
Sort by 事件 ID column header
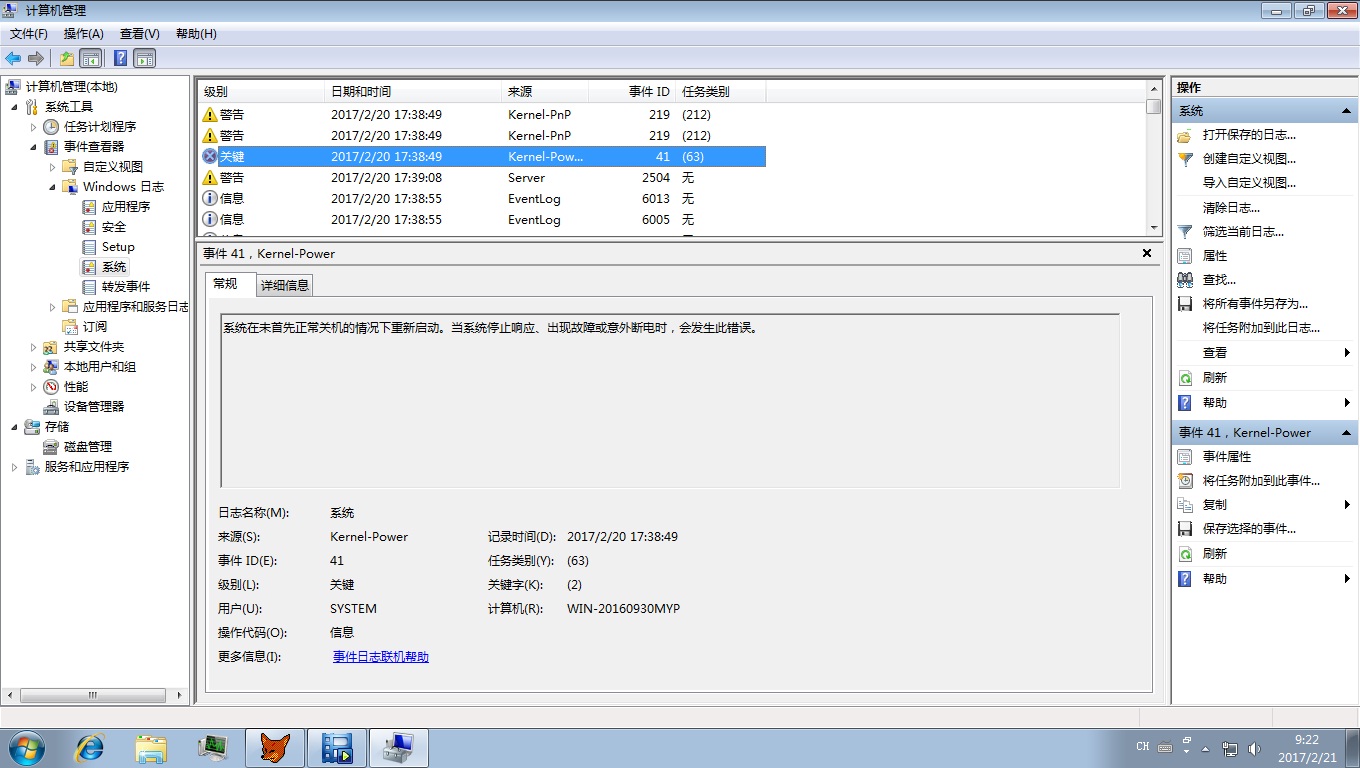pyautogui.click(x=632, y=91)
